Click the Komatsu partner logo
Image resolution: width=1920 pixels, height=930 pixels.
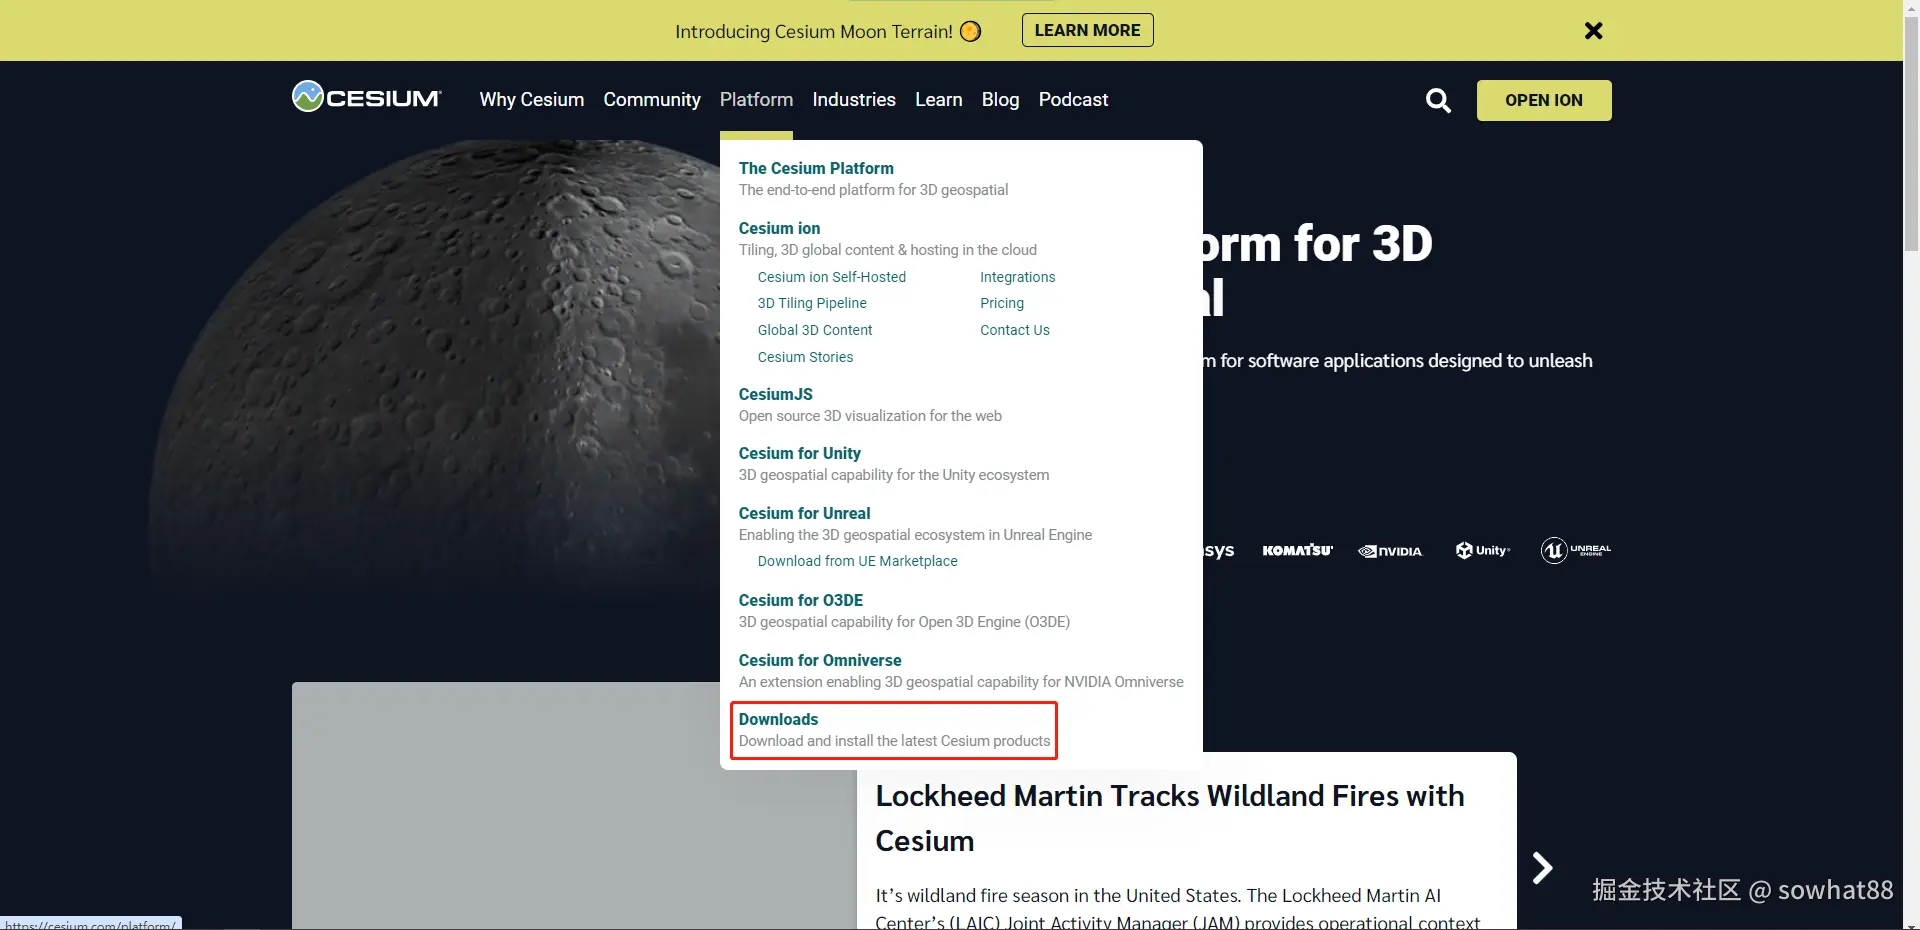point(1298,550)
